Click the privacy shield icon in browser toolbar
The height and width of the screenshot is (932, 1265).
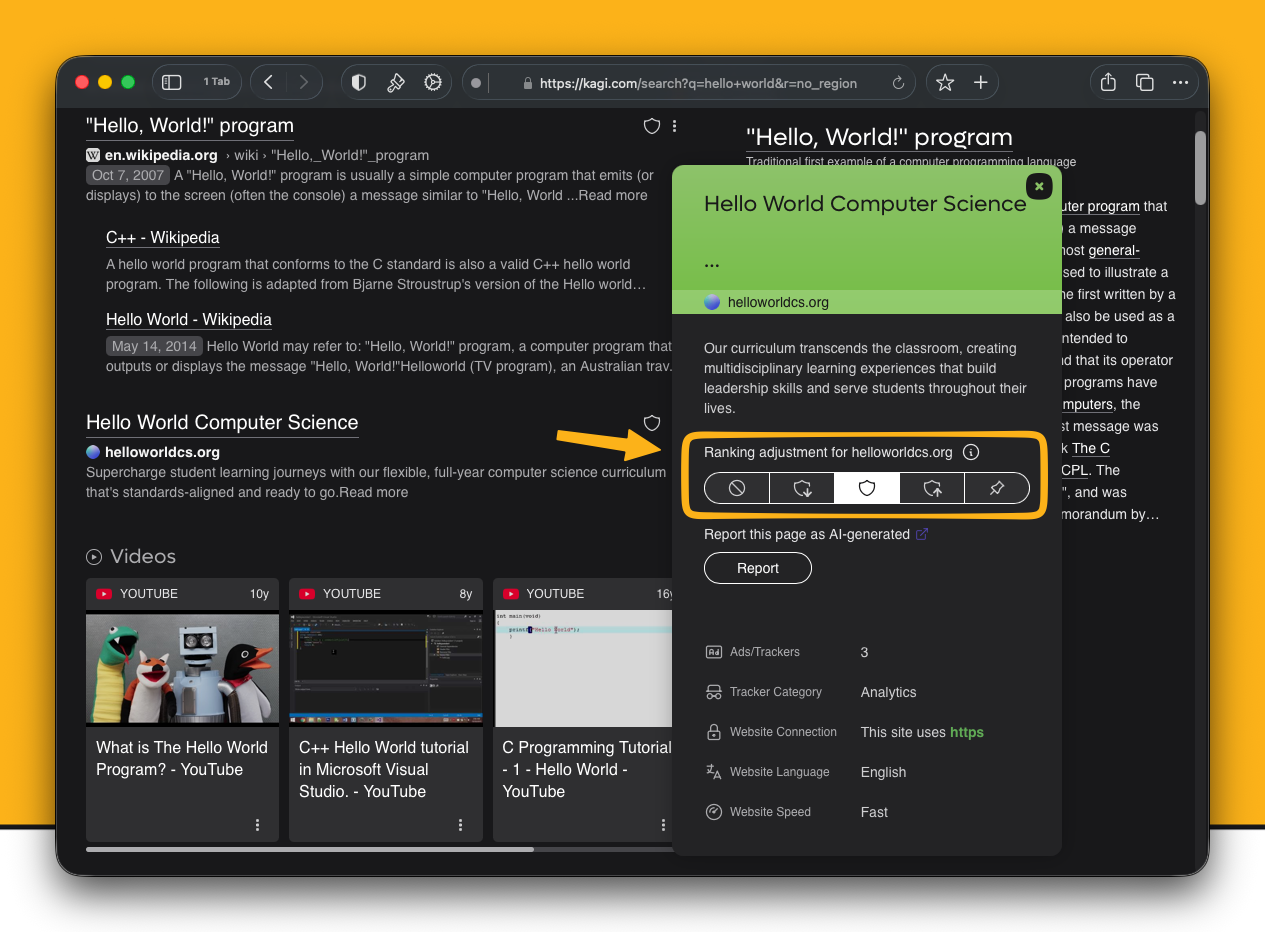tap(359, 83)
